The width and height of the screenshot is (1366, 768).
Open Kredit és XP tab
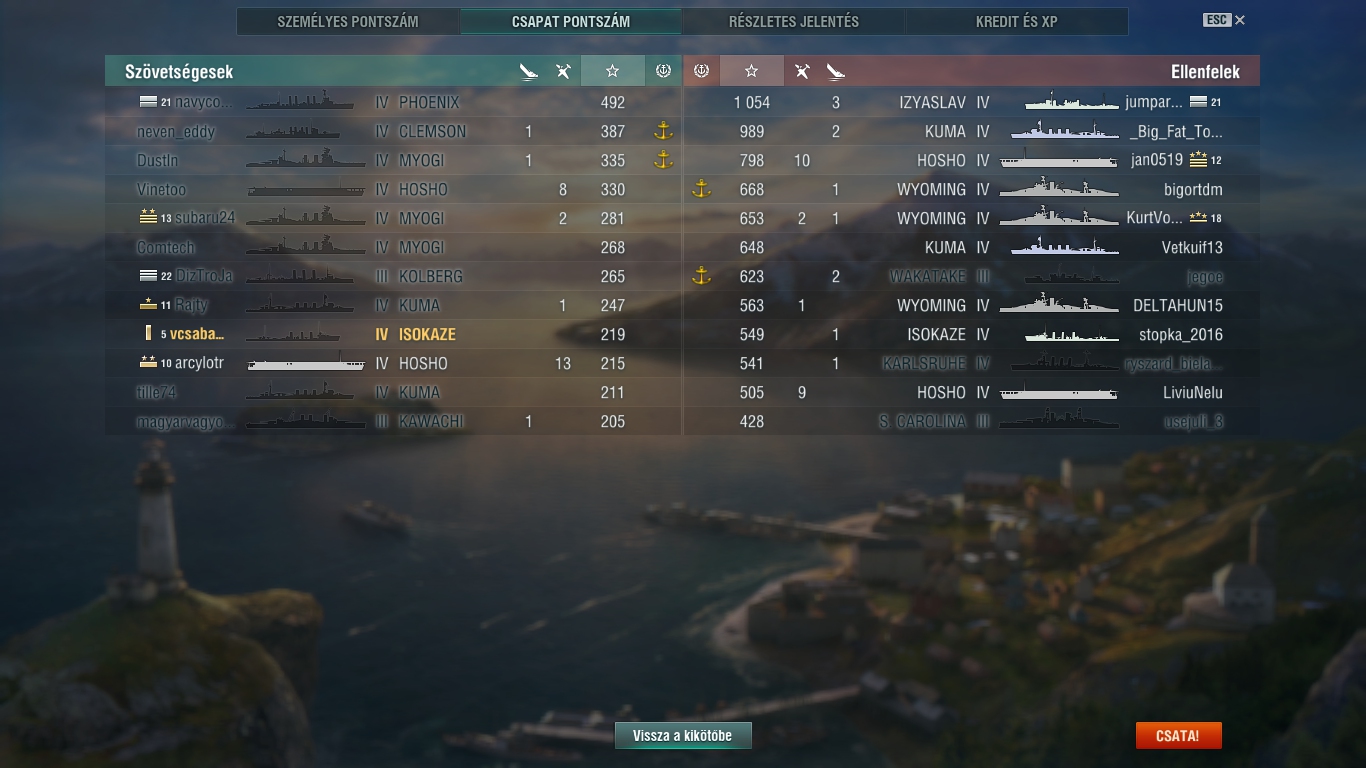coord(1017,21)
